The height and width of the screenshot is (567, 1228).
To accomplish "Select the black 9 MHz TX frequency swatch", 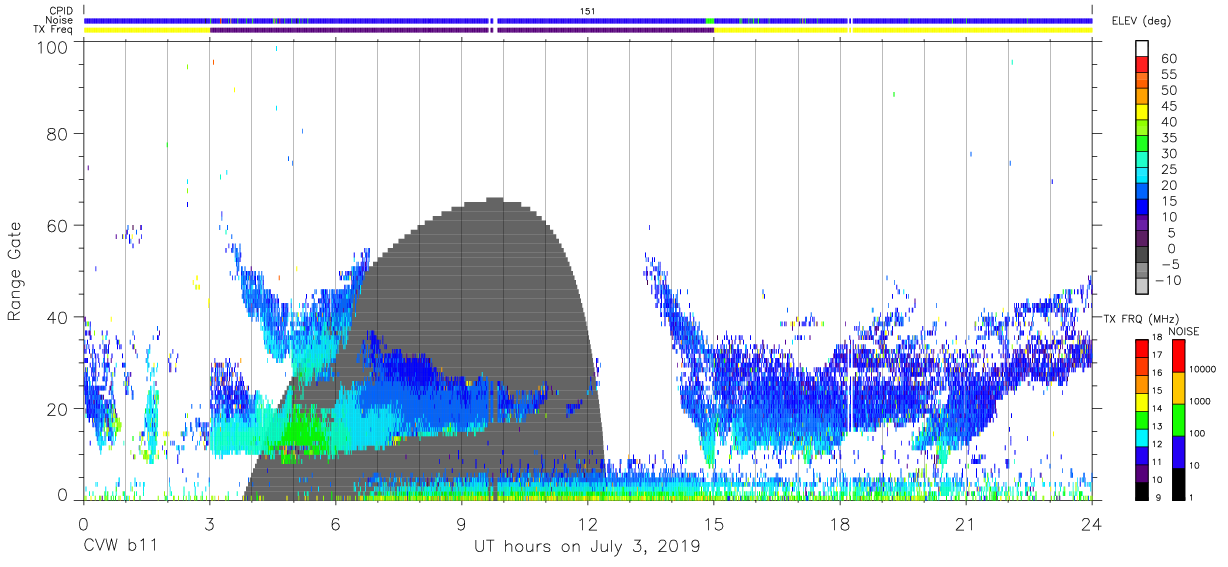I will tap(1143, 490).
